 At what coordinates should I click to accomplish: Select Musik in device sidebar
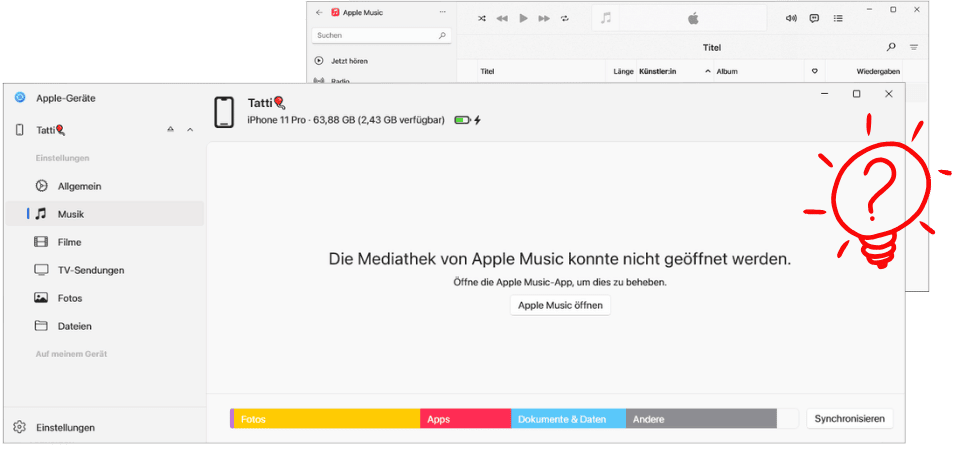coord(104,214)
